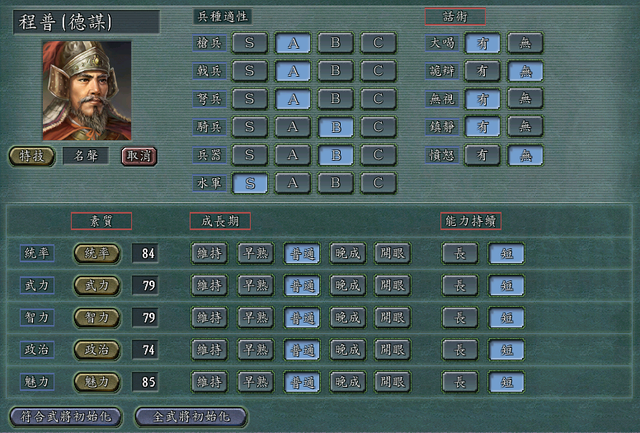Set 槍兵 aptitude to B

[336, 43]
